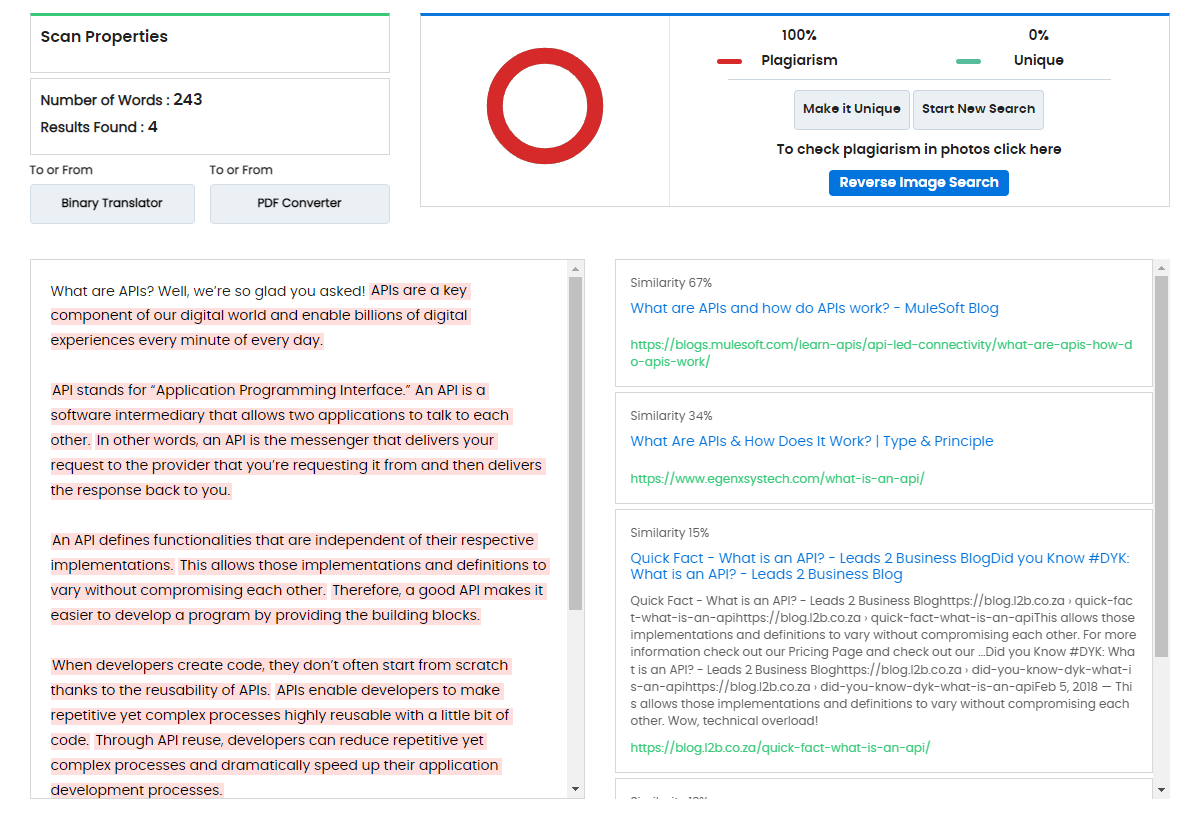Click scroll down arrow of results panel
The image size is (1199, 821).
[1162, 790]
